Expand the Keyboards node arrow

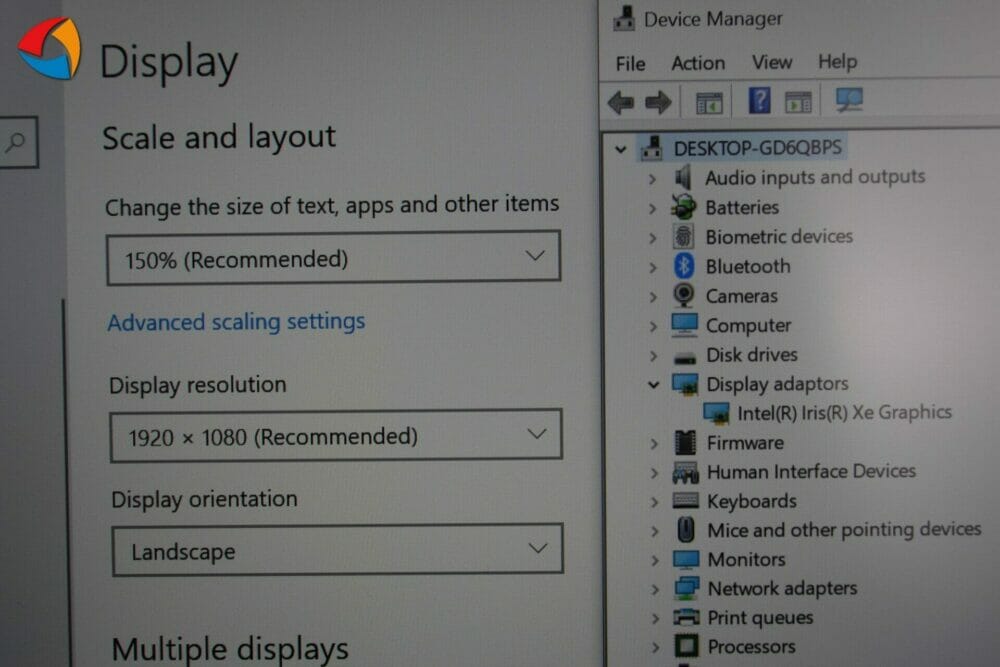(654, 502)
